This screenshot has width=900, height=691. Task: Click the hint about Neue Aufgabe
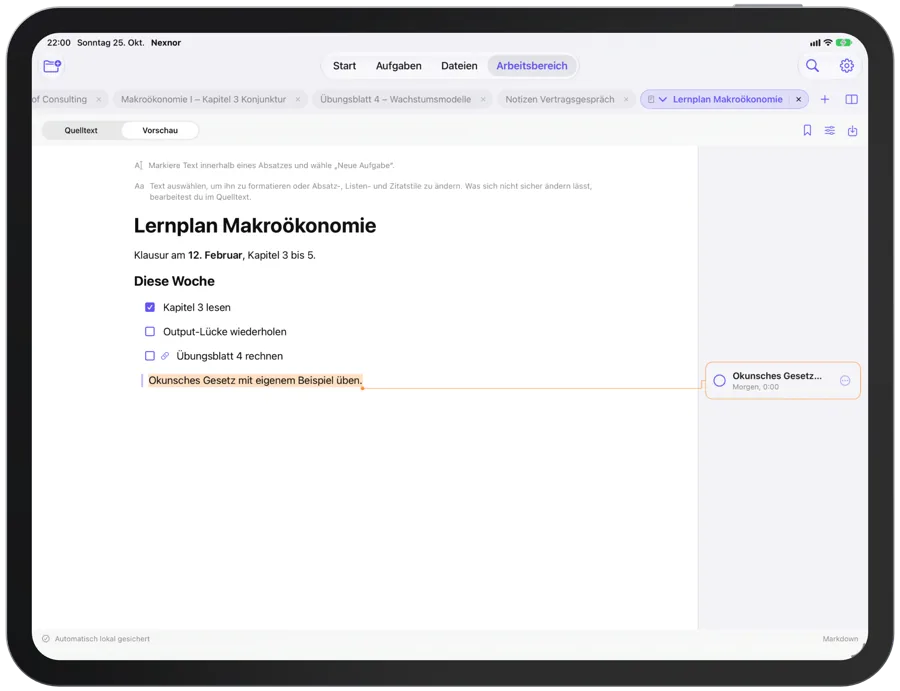click(271, 165)
